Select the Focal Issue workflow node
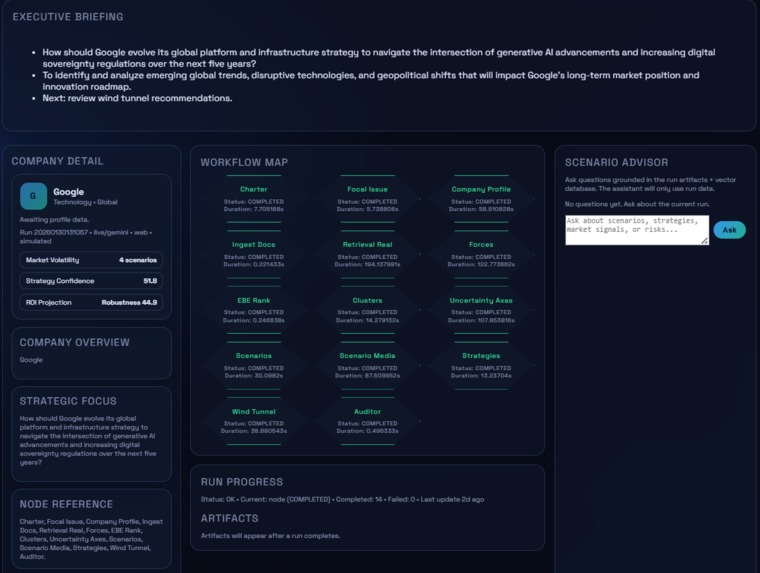The height and width of the screenshot is (573, 760). point(367,199)
